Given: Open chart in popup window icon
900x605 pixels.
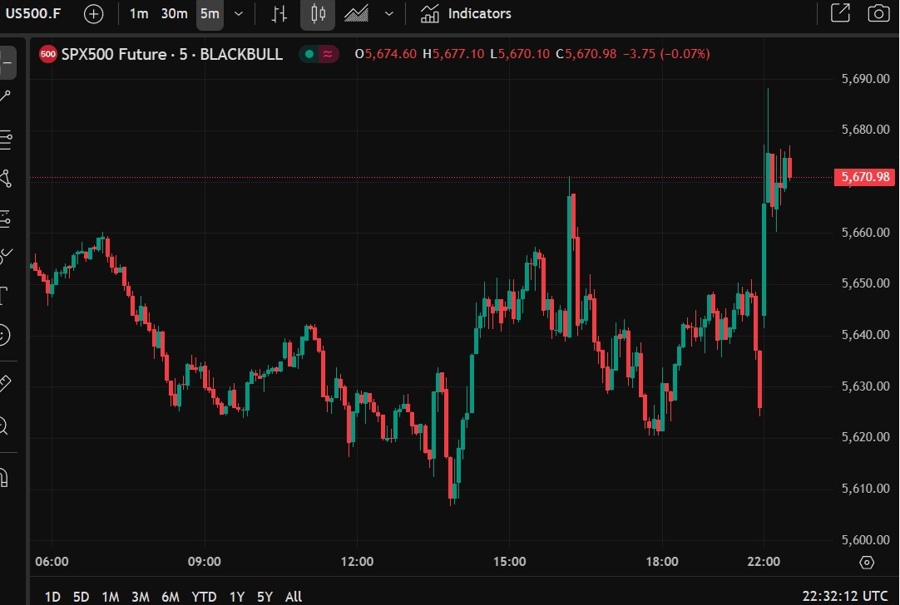Looking at the screenshot, I should (x=840, y=14).
